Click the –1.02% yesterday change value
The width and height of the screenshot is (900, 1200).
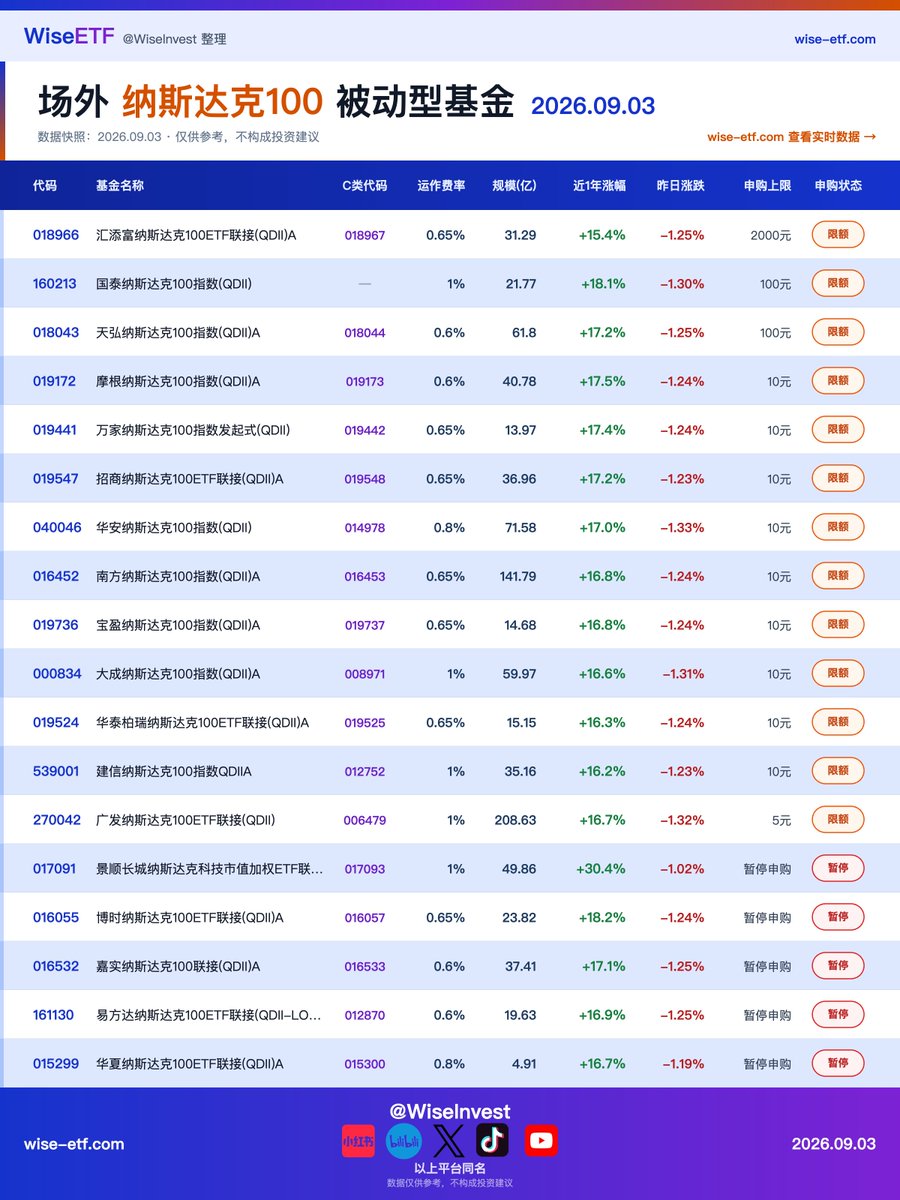click(682, 869)
